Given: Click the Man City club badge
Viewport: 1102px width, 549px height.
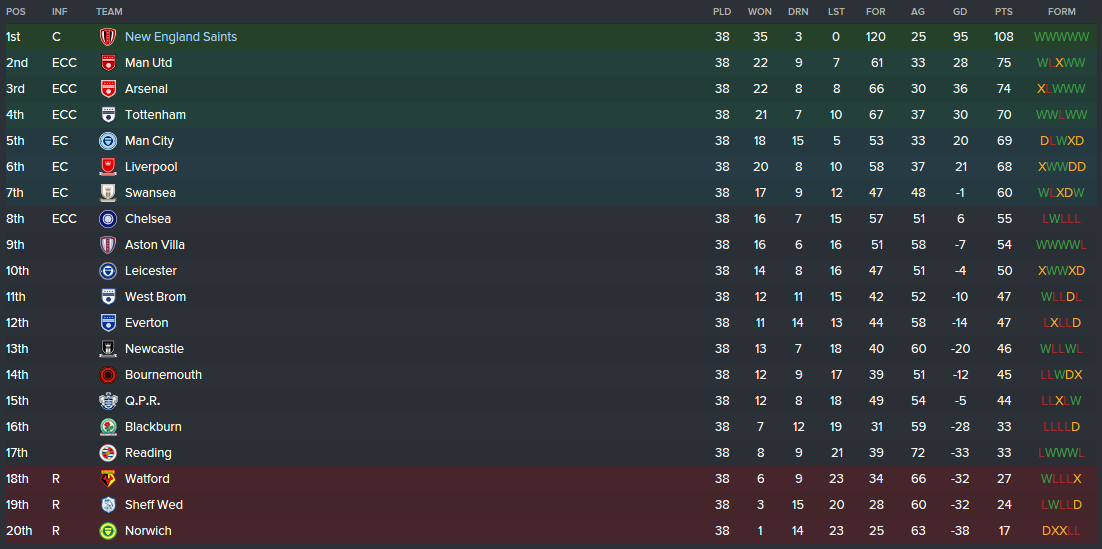Looking at the screenshot, I should click(108, 141).
